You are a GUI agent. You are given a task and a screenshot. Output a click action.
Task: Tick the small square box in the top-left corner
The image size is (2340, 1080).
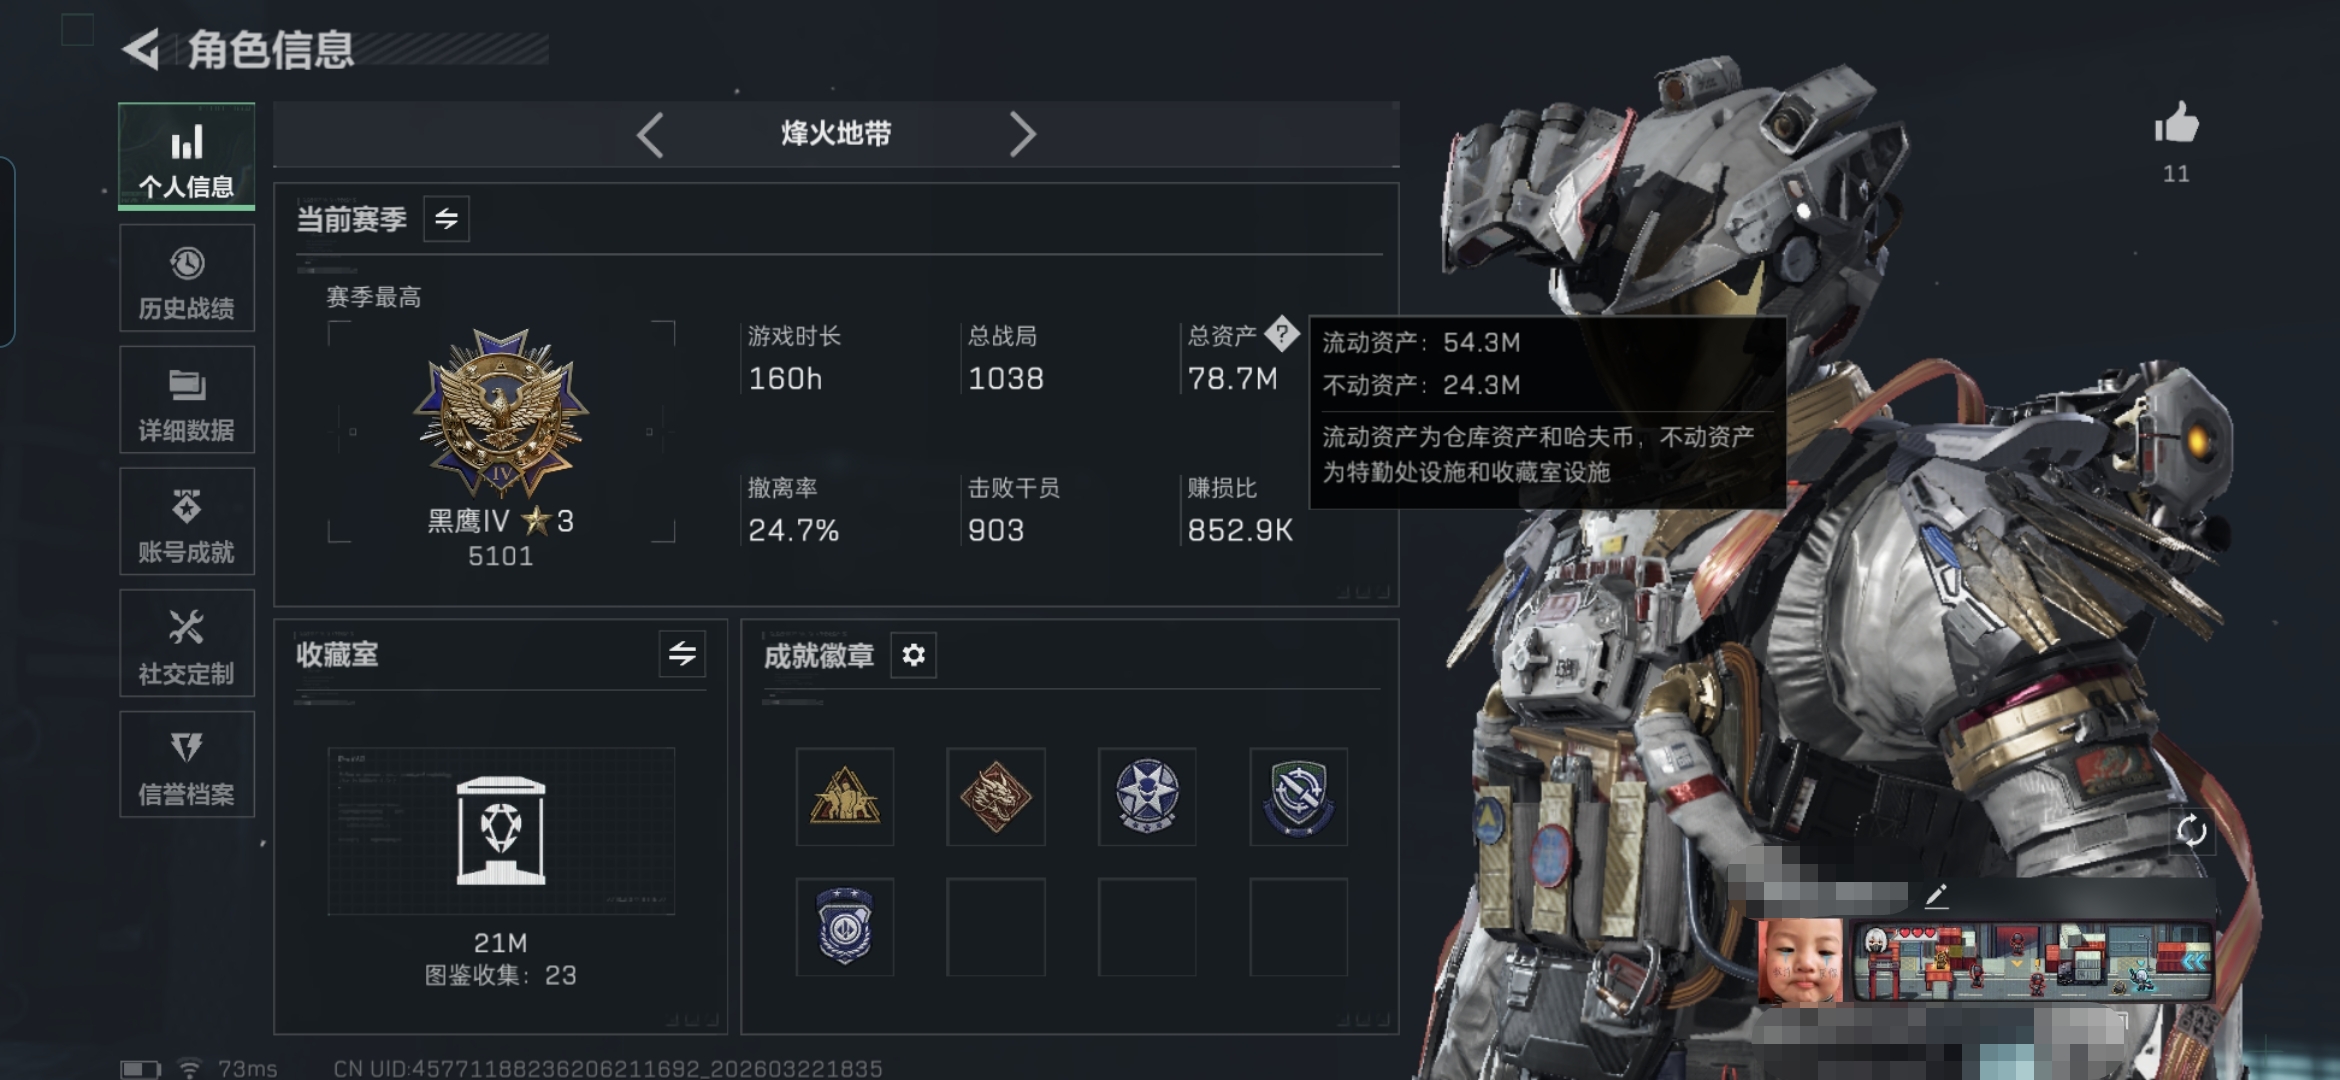[x=77, y=30]
